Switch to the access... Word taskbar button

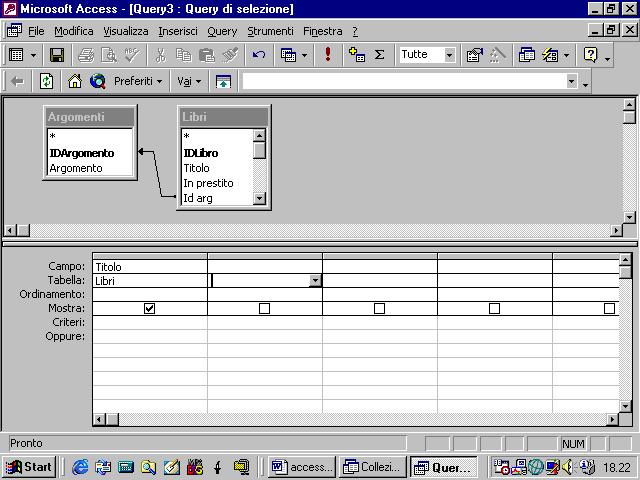pos(302,467)
